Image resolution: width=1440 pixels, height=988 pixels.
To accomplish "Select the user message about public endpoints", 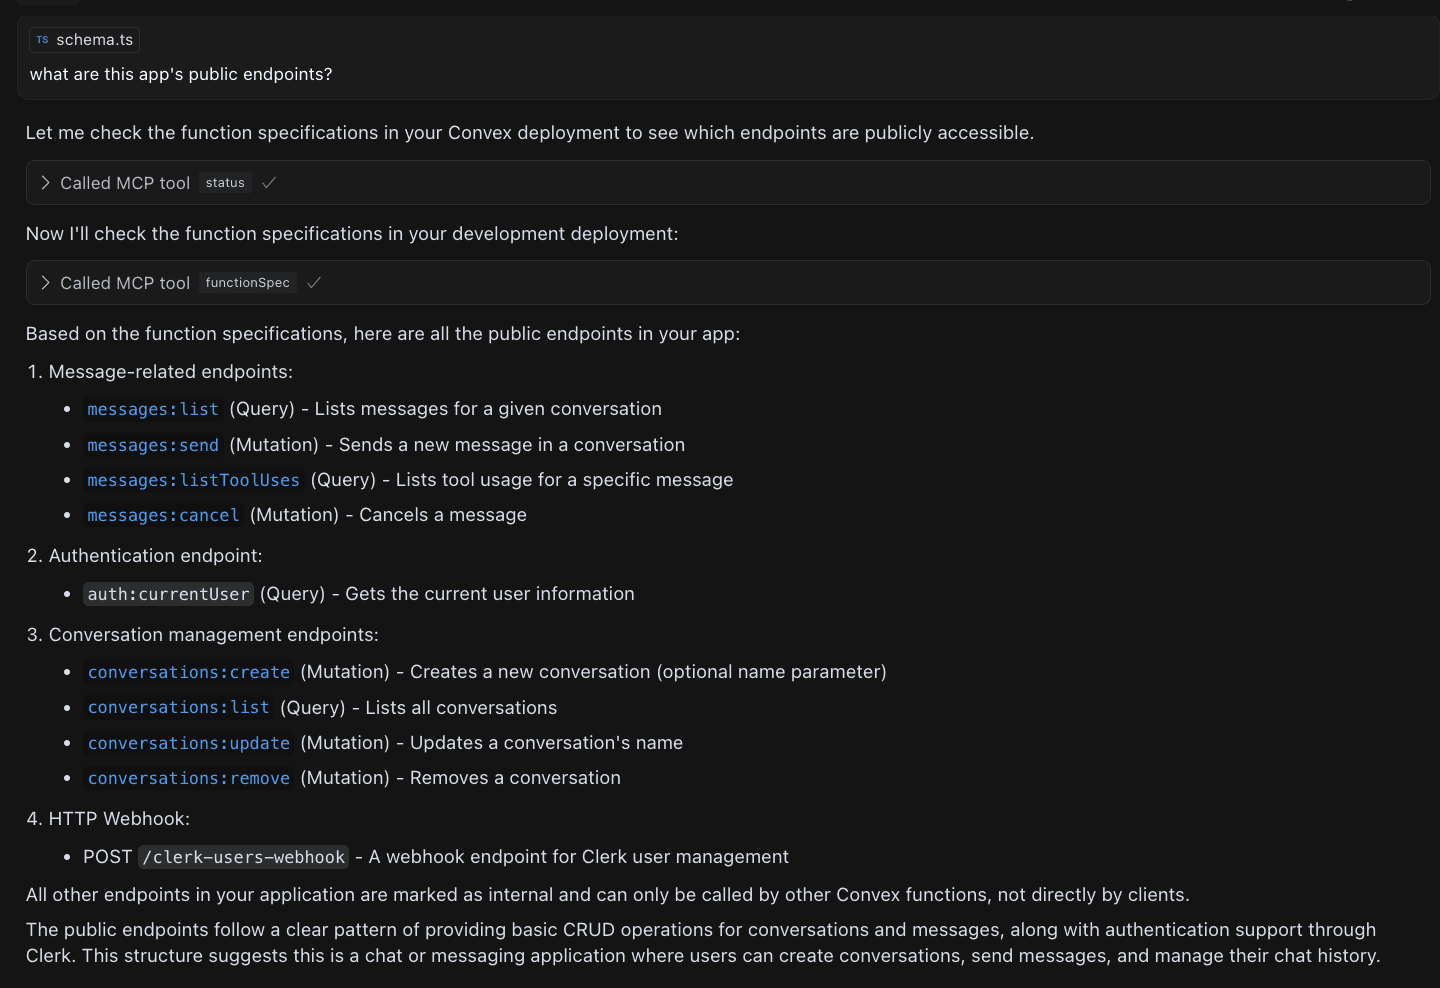I will 181,75.
